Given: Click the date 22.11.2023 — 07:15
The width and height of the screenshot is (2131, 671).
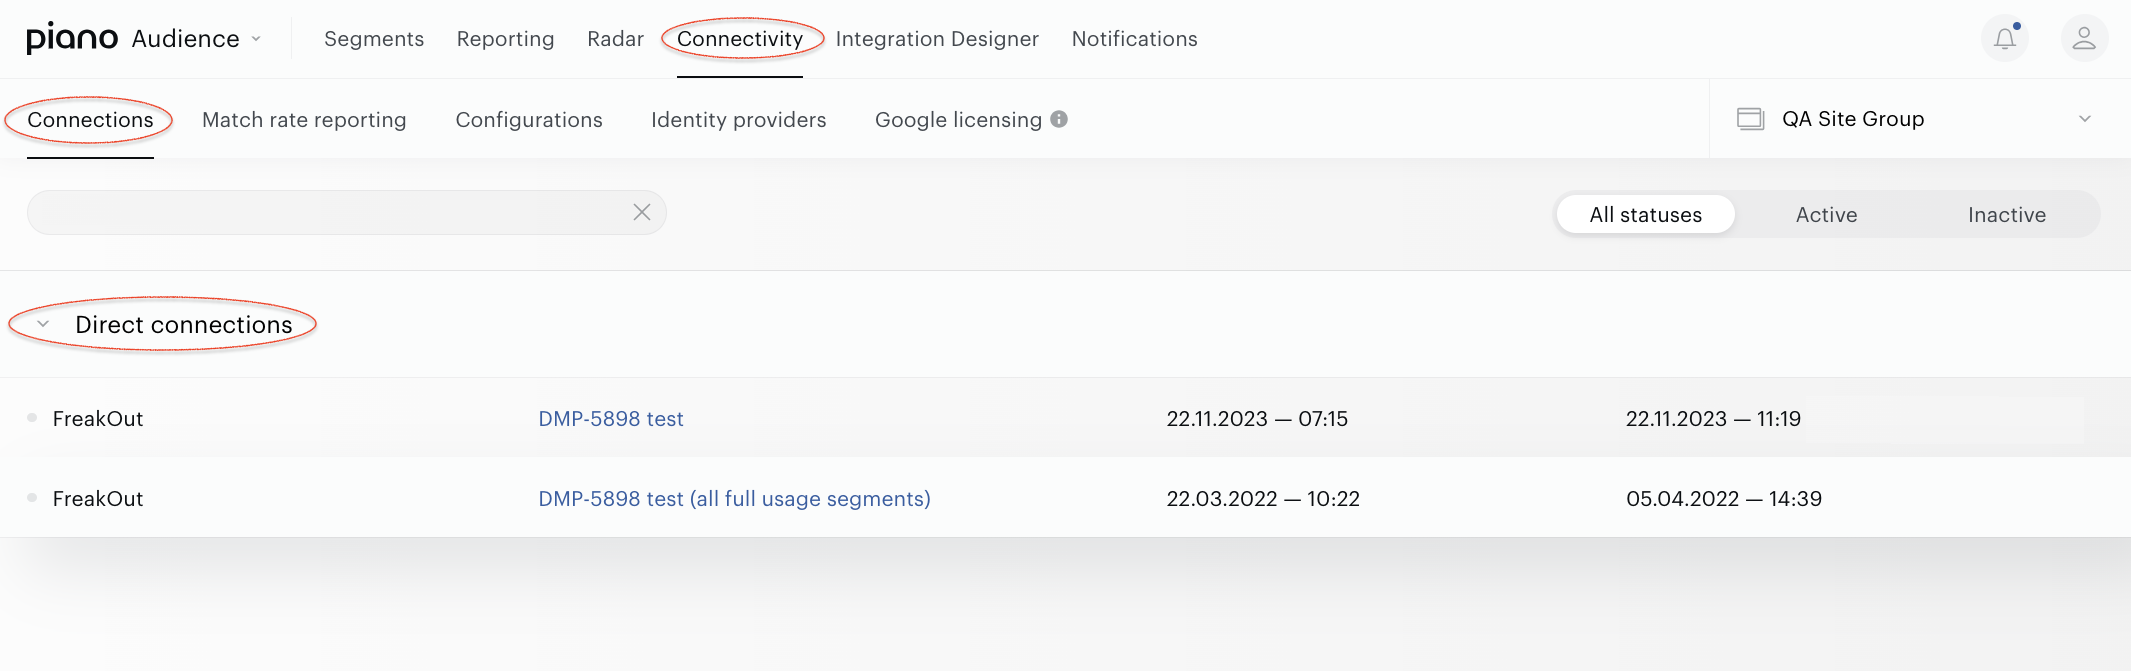Looking at the screenshot, I should click(1257, 419).
